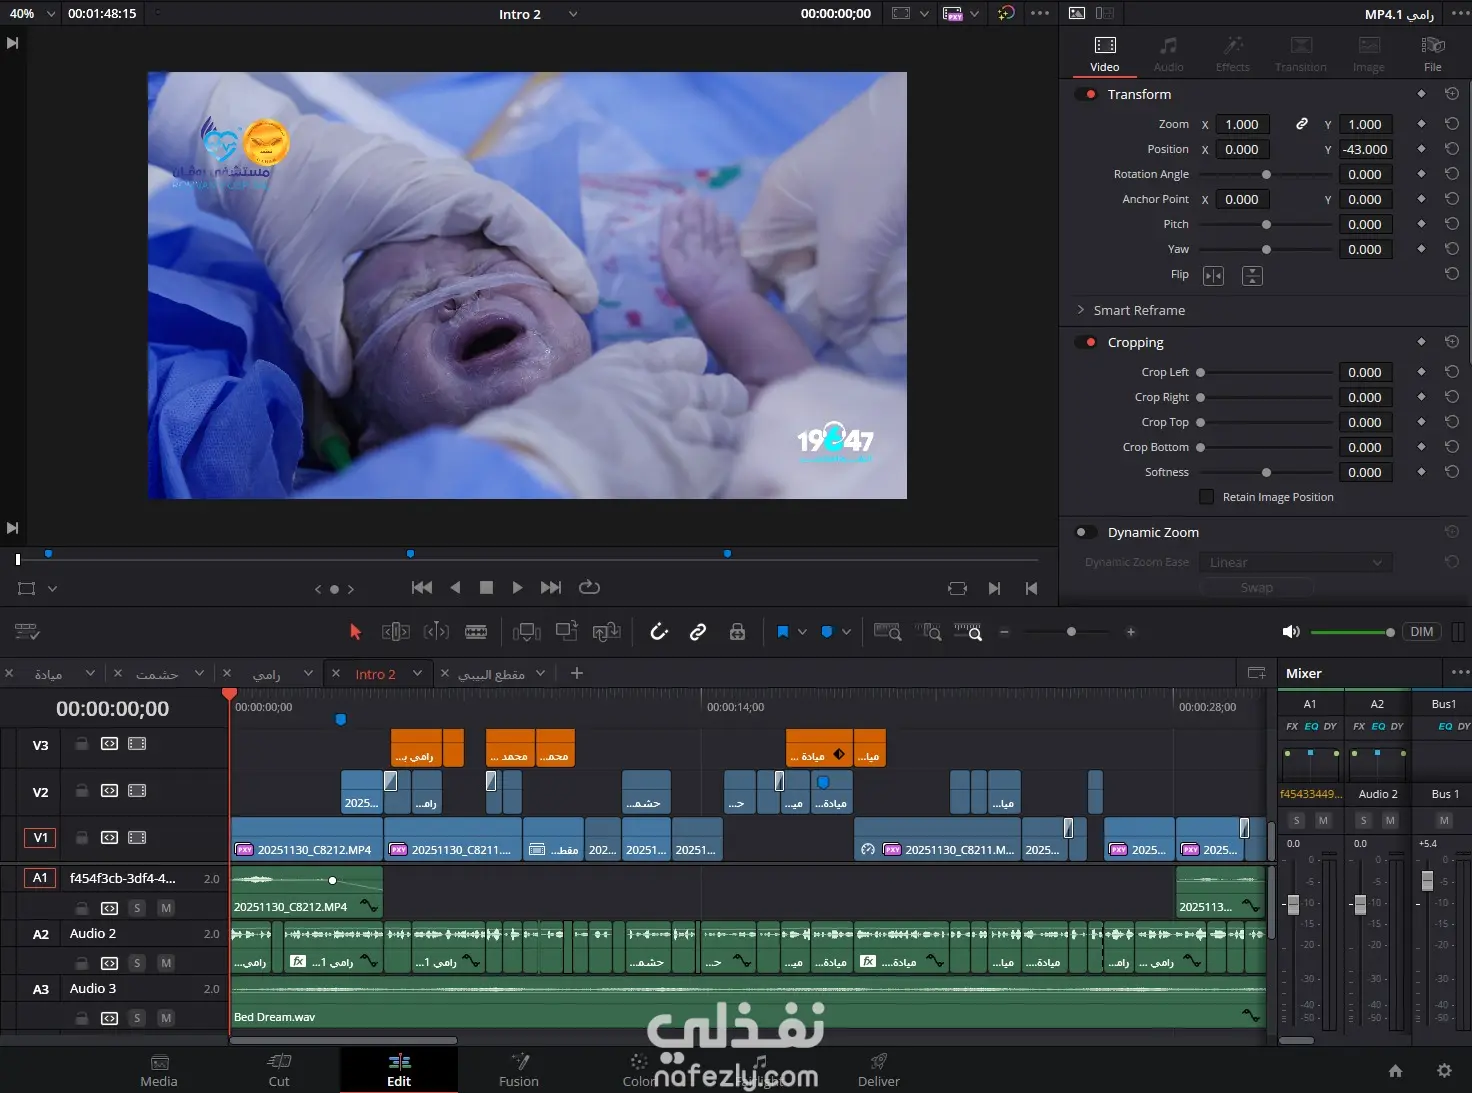Reset the Zoom parameter
This screenshot has height=1093, width=1472.
point(1452,124)
